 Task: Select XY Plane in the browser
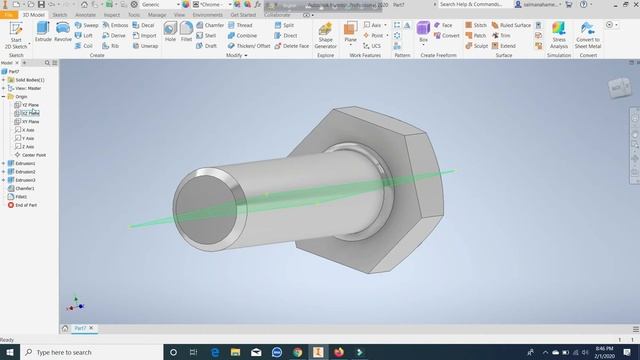[27, 122]
